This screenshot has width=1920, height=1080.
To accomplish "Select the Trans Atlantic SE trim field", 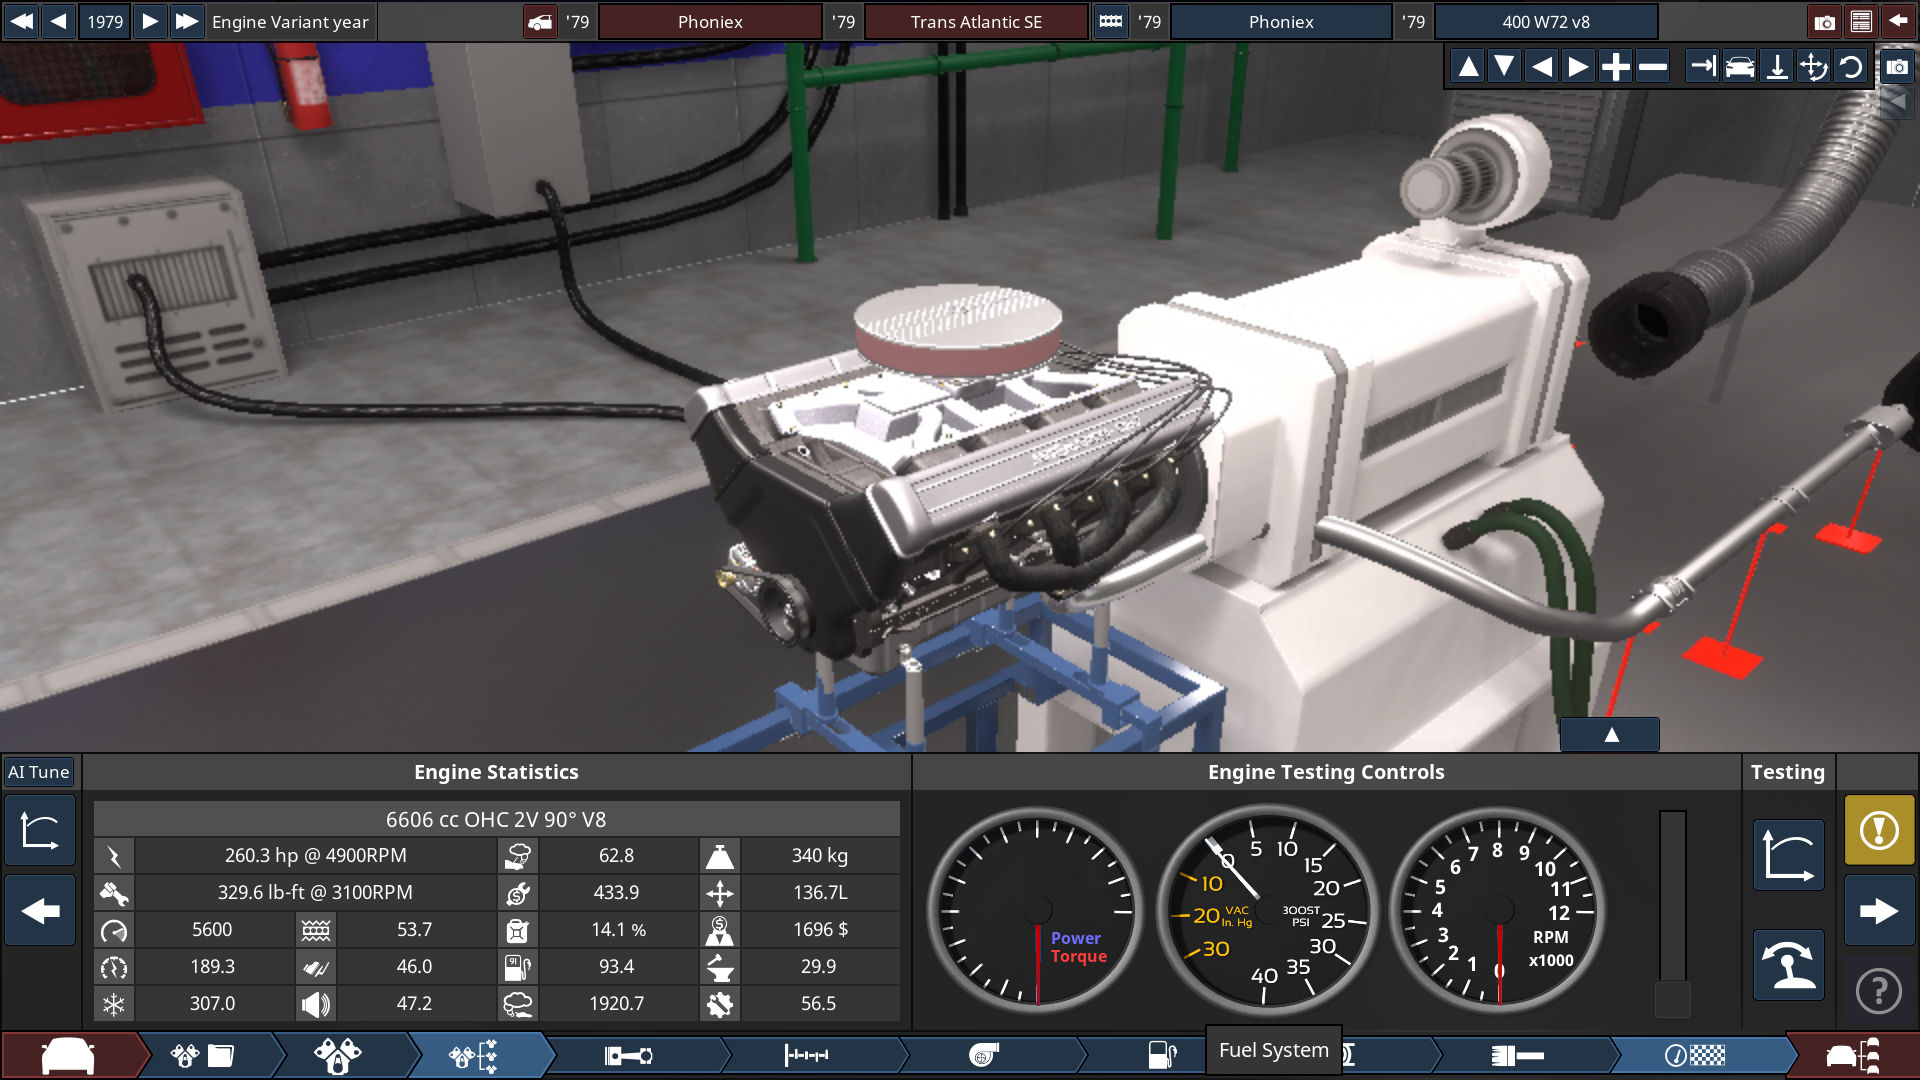I will (976, 22).
